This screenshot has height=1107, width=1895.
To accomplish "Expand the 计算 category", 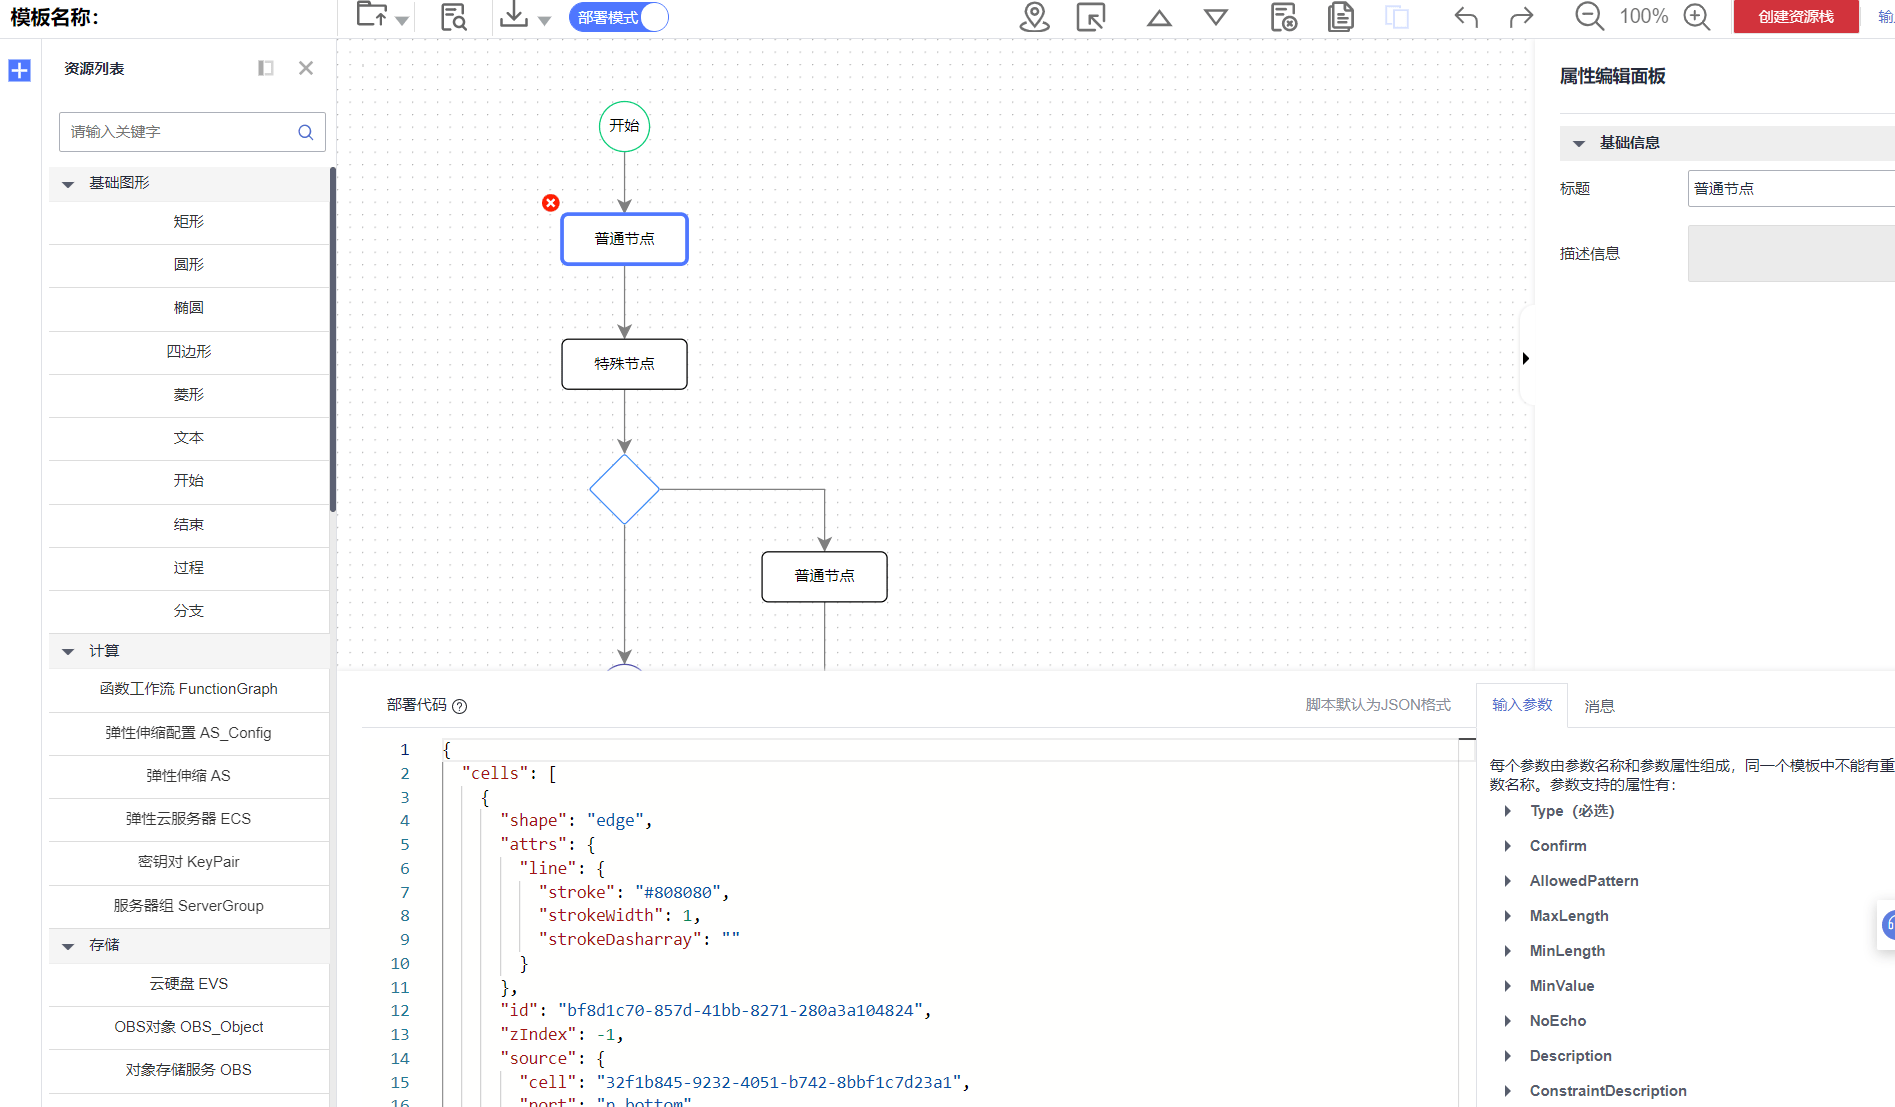I will tap(69, 651).
